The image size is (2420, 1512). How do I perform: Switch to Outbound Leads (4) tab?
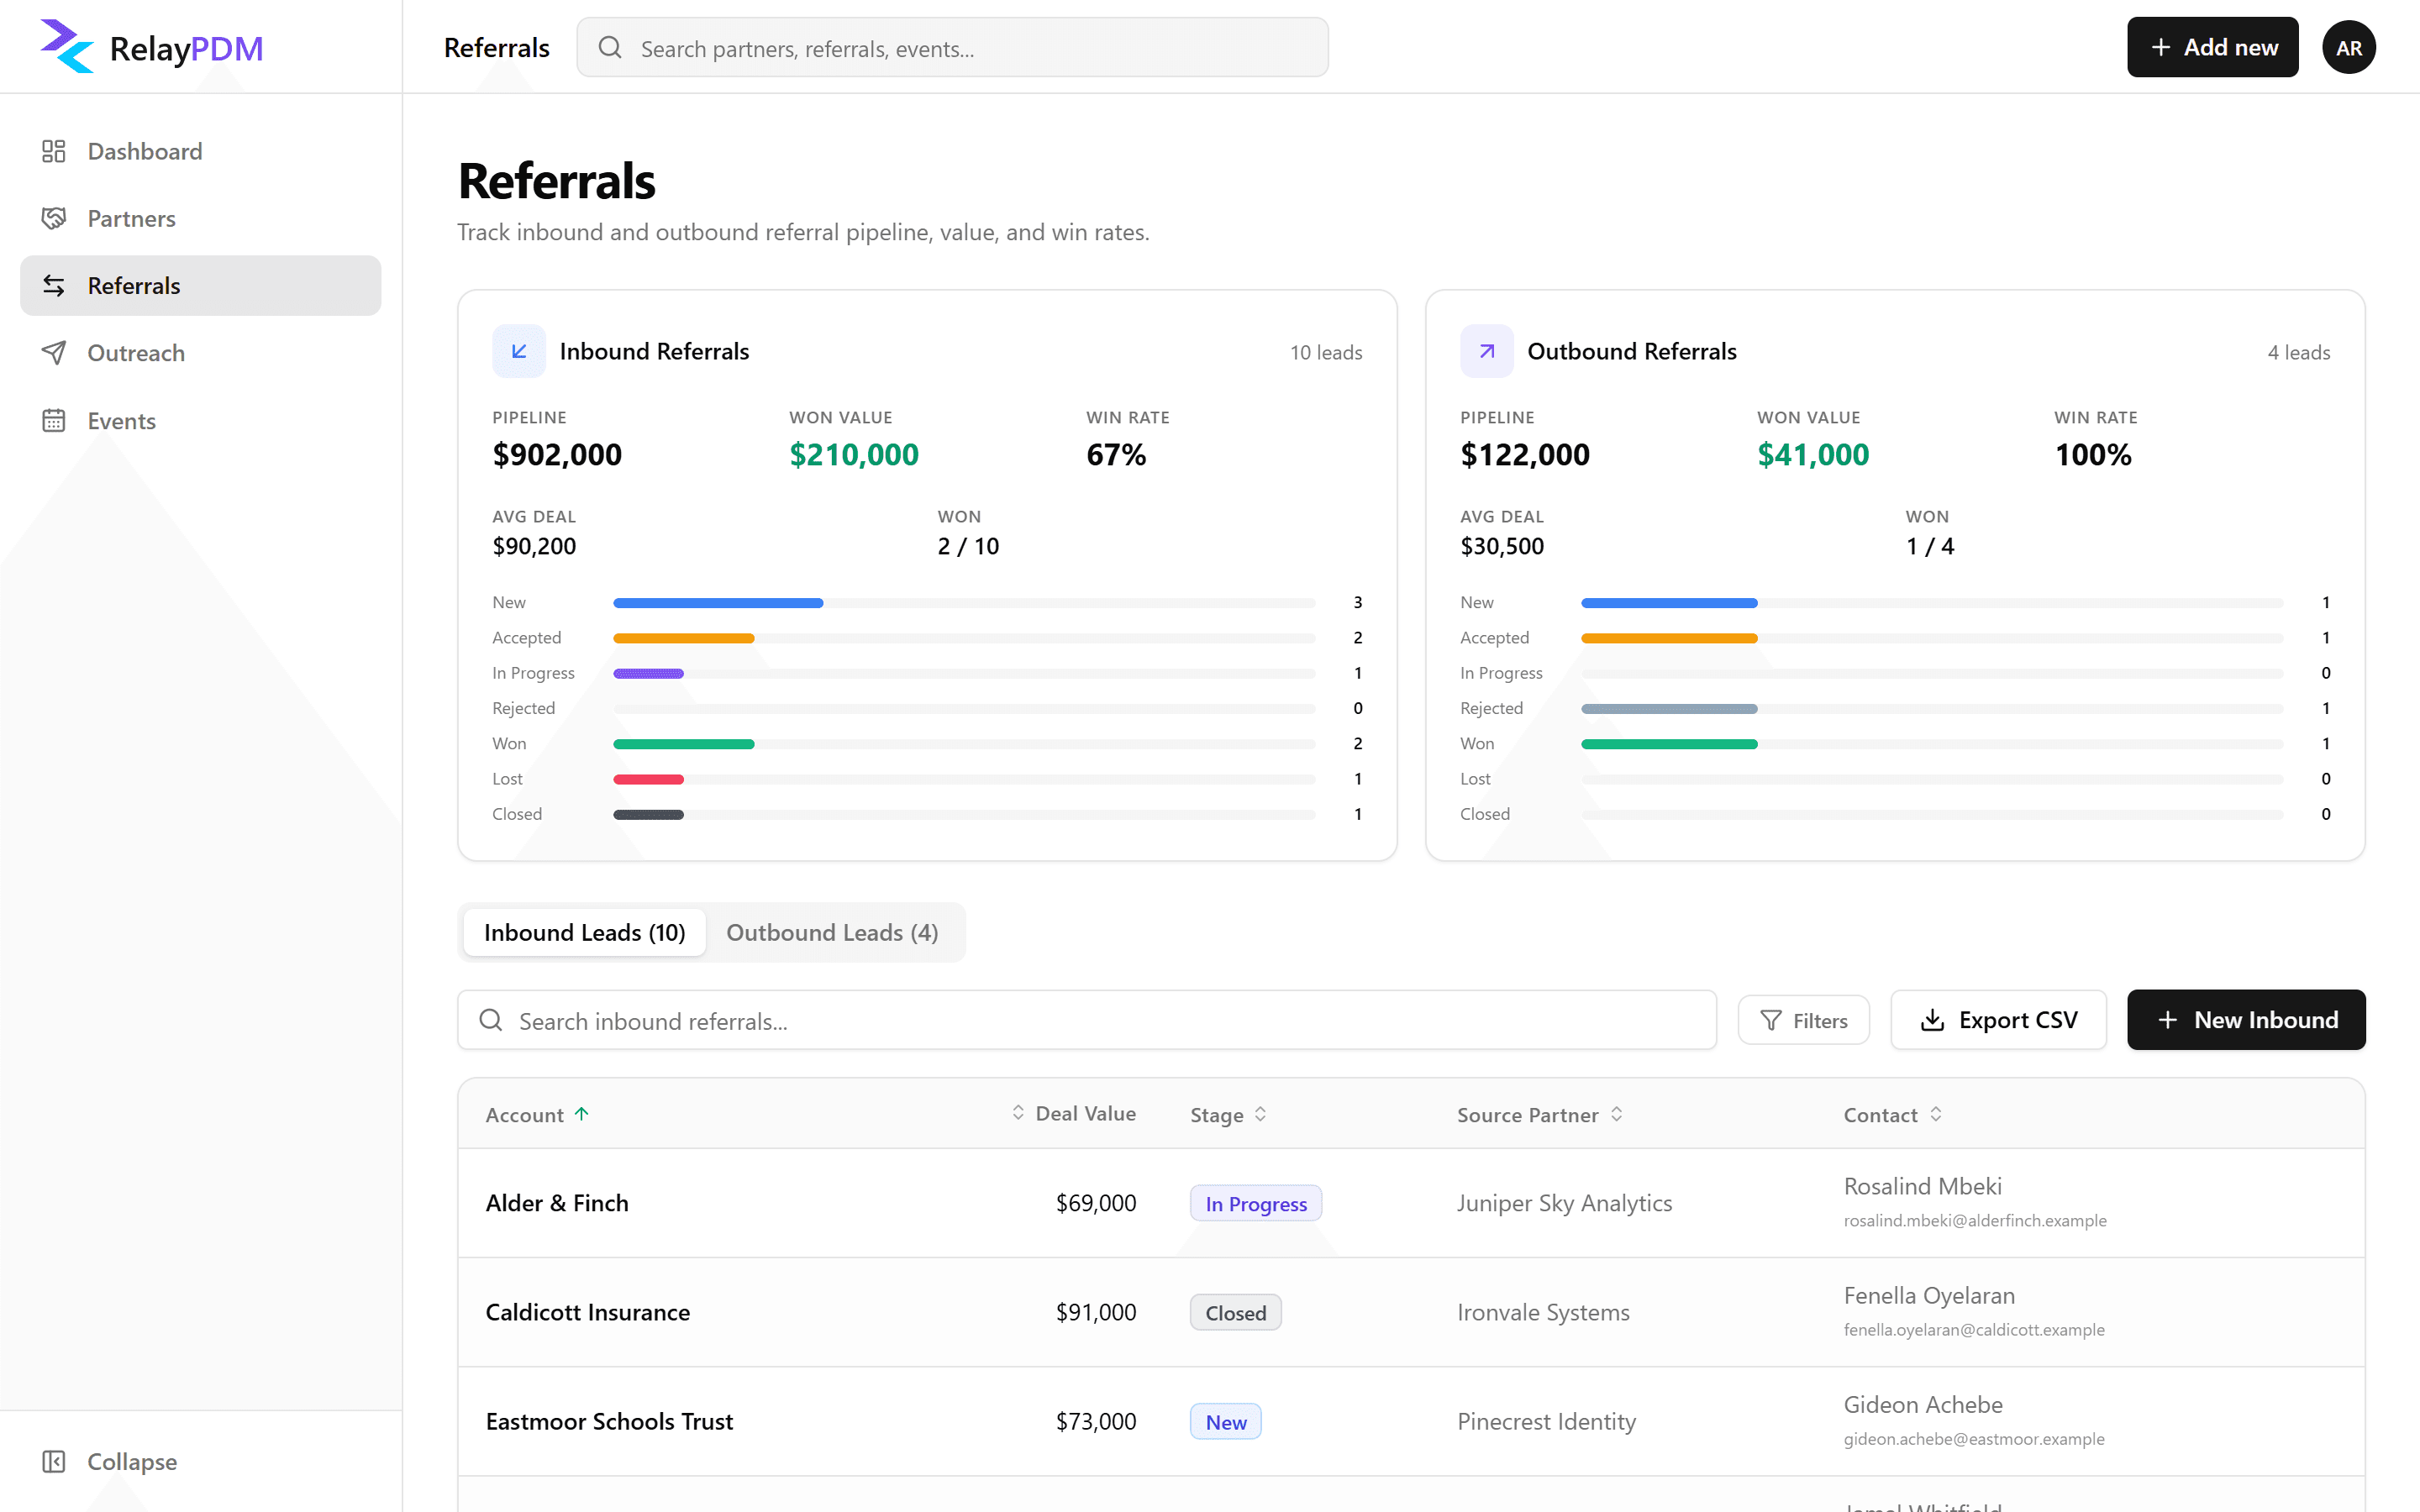point(832,932)
